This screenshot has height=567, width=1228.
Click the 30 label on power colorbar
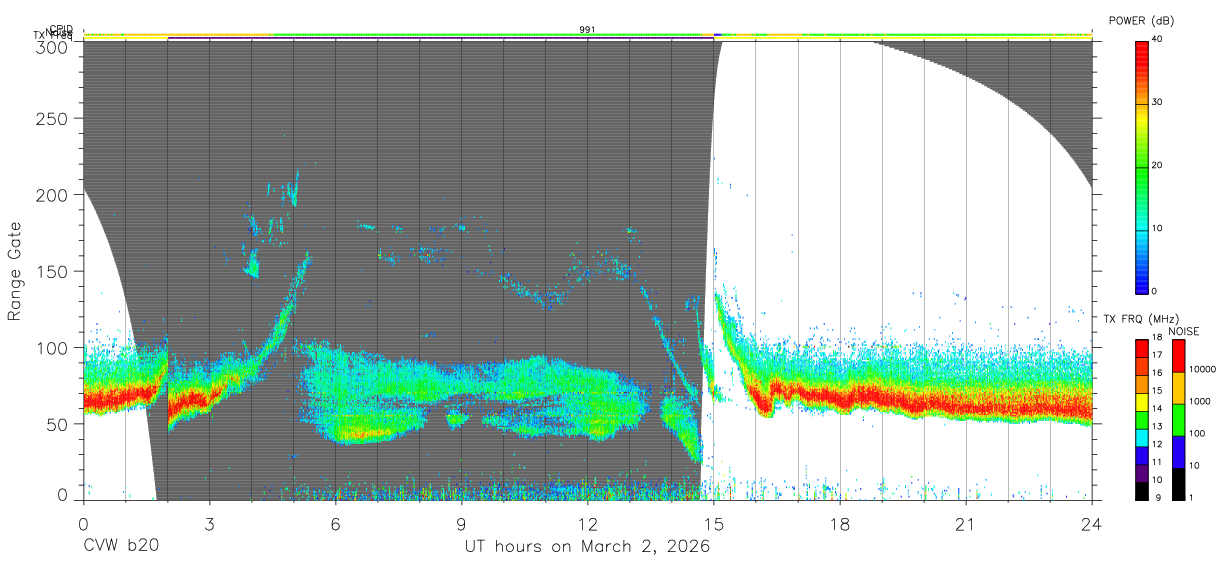coord(1158,102)
